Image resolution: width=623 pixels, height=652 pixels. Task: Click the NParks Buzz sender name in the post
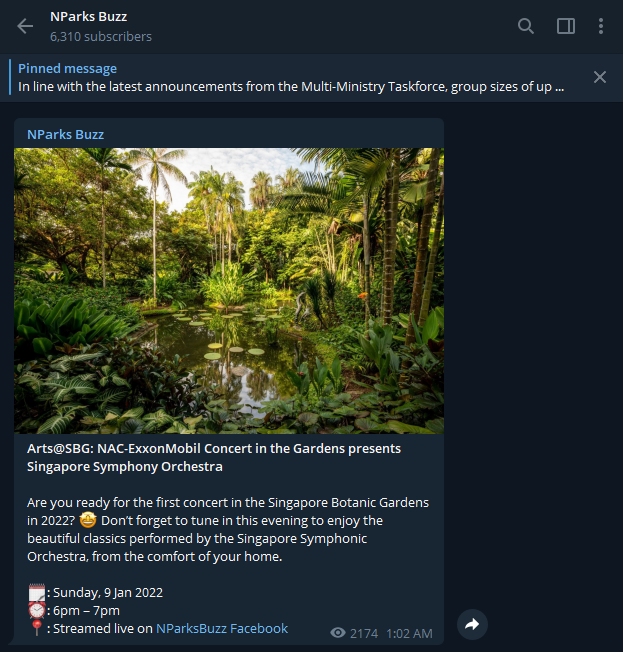tap(65, 134)
